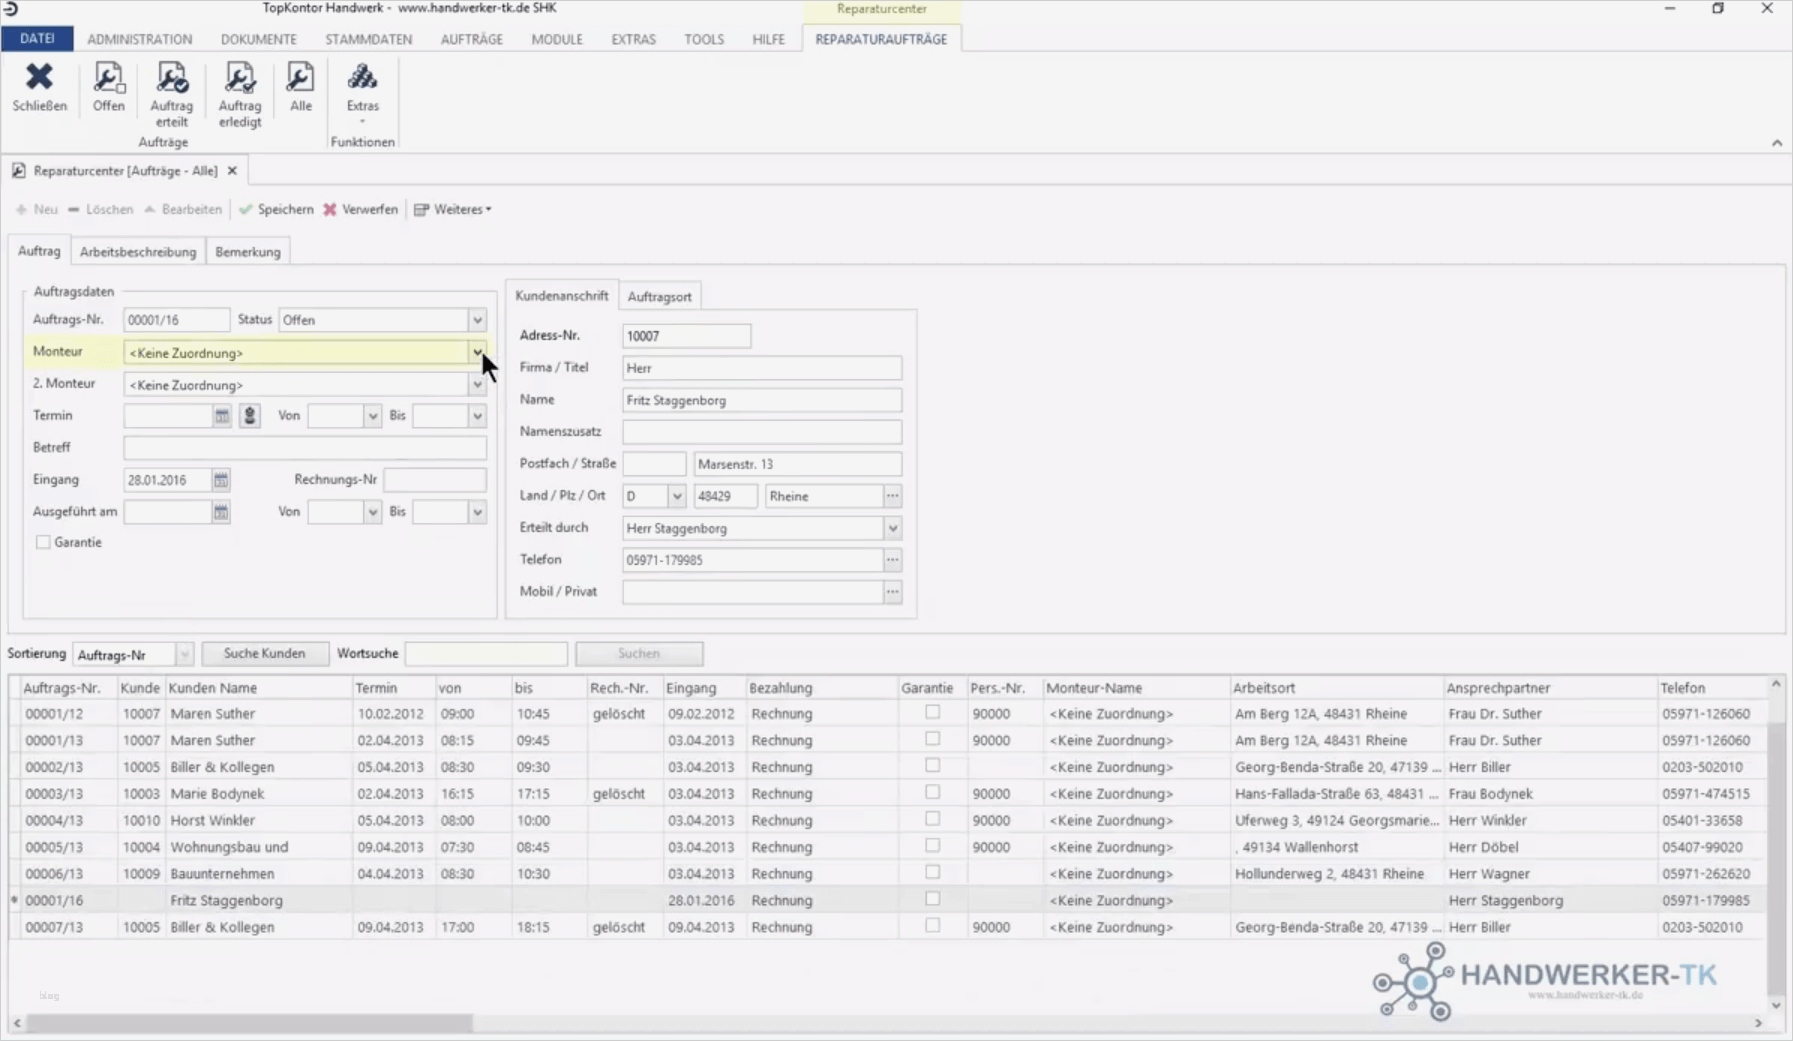Click the Suche Kunden button
This screenshot has width=1793, height=1041.
[x=265, y=654]
